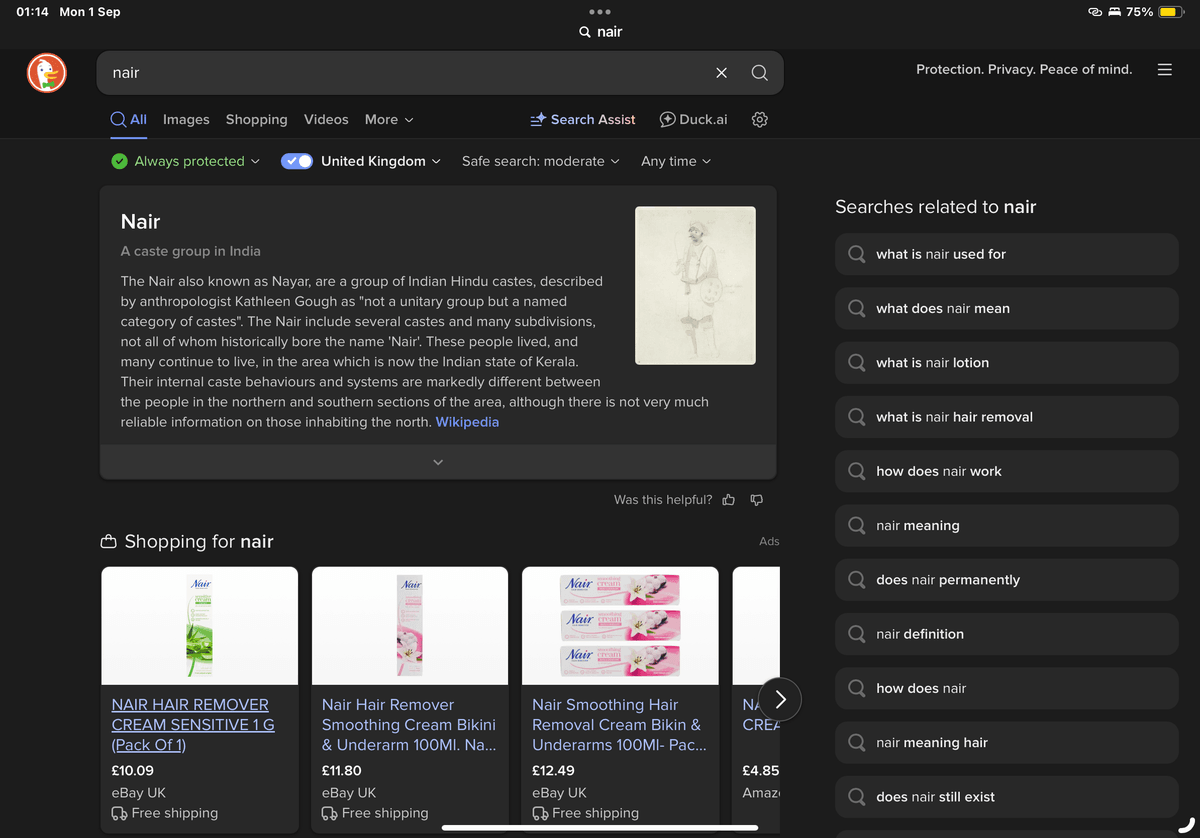The width and height of the screenshot is (1200, 838).
Task: Open the Nair sketch thumbnail image
Action: (x=695, y=285)
